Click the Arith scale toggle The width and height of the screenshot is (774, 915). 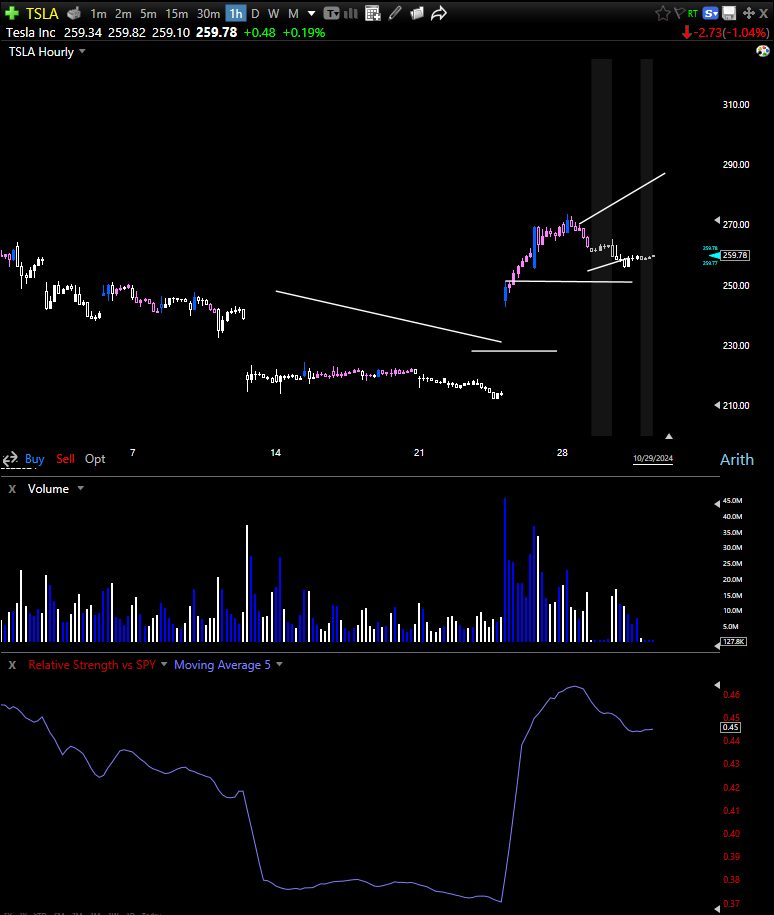(737, 460)
